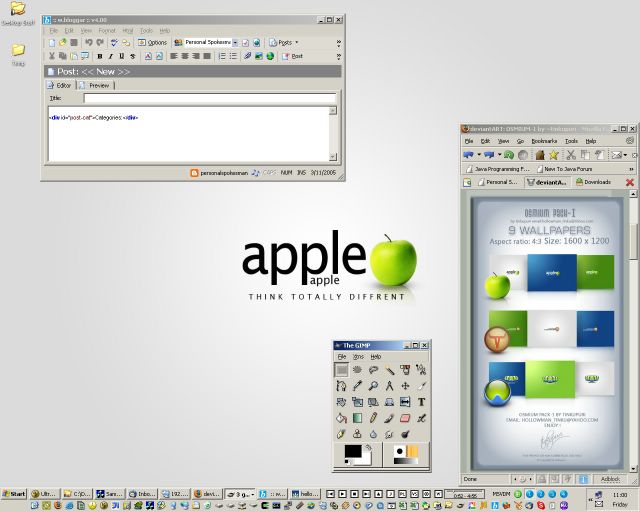Select the Select by Color tool in GIMP
Screen dimensions: 640x512
pos(405,370)
